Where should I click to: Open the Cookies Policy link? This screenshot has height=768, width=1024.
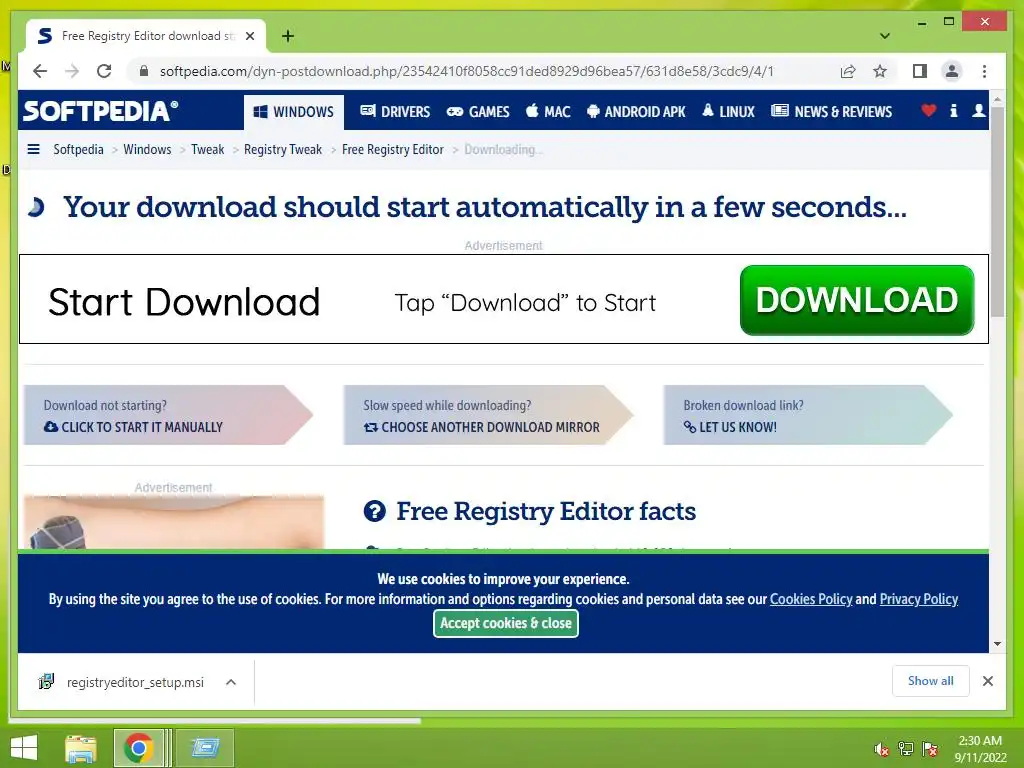coord(811,599)
